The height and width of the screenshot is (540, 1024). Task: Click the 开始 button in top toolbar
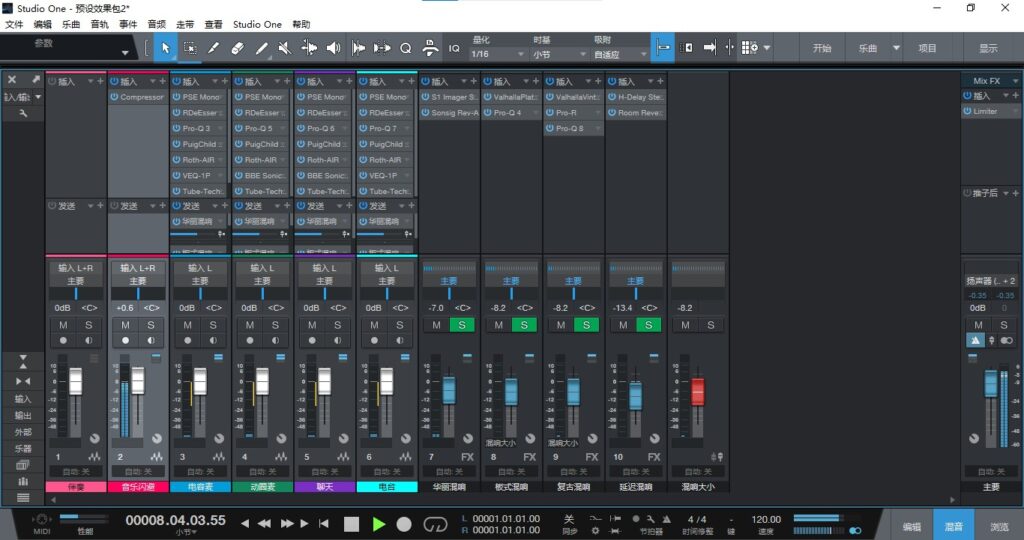tap(822, 48)
